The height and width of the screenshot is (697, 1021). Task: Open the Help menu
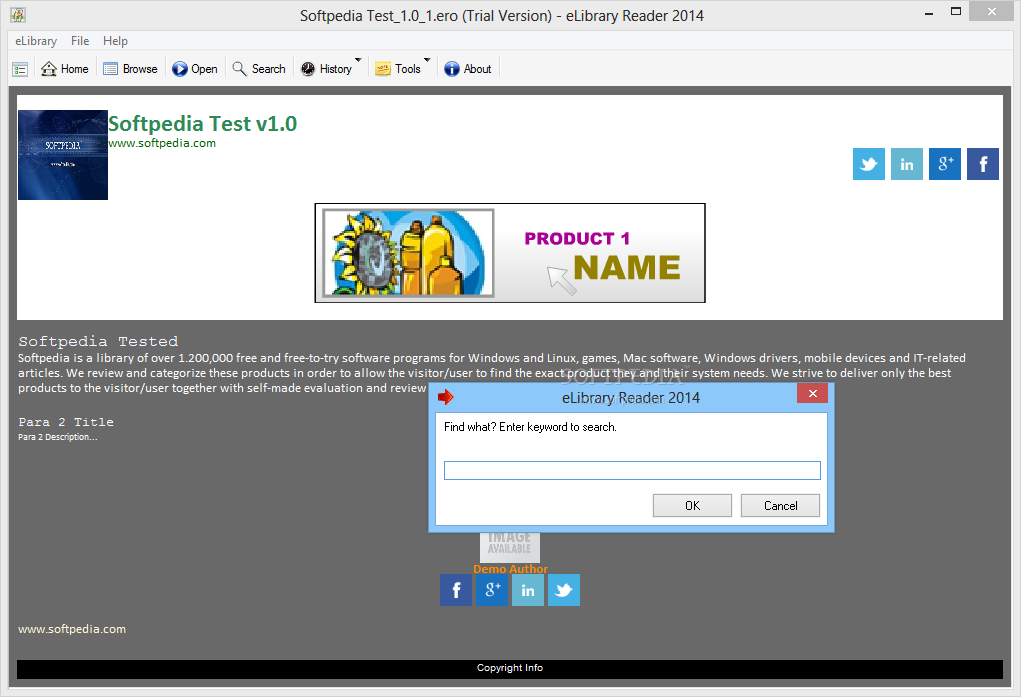click(115, 41)
